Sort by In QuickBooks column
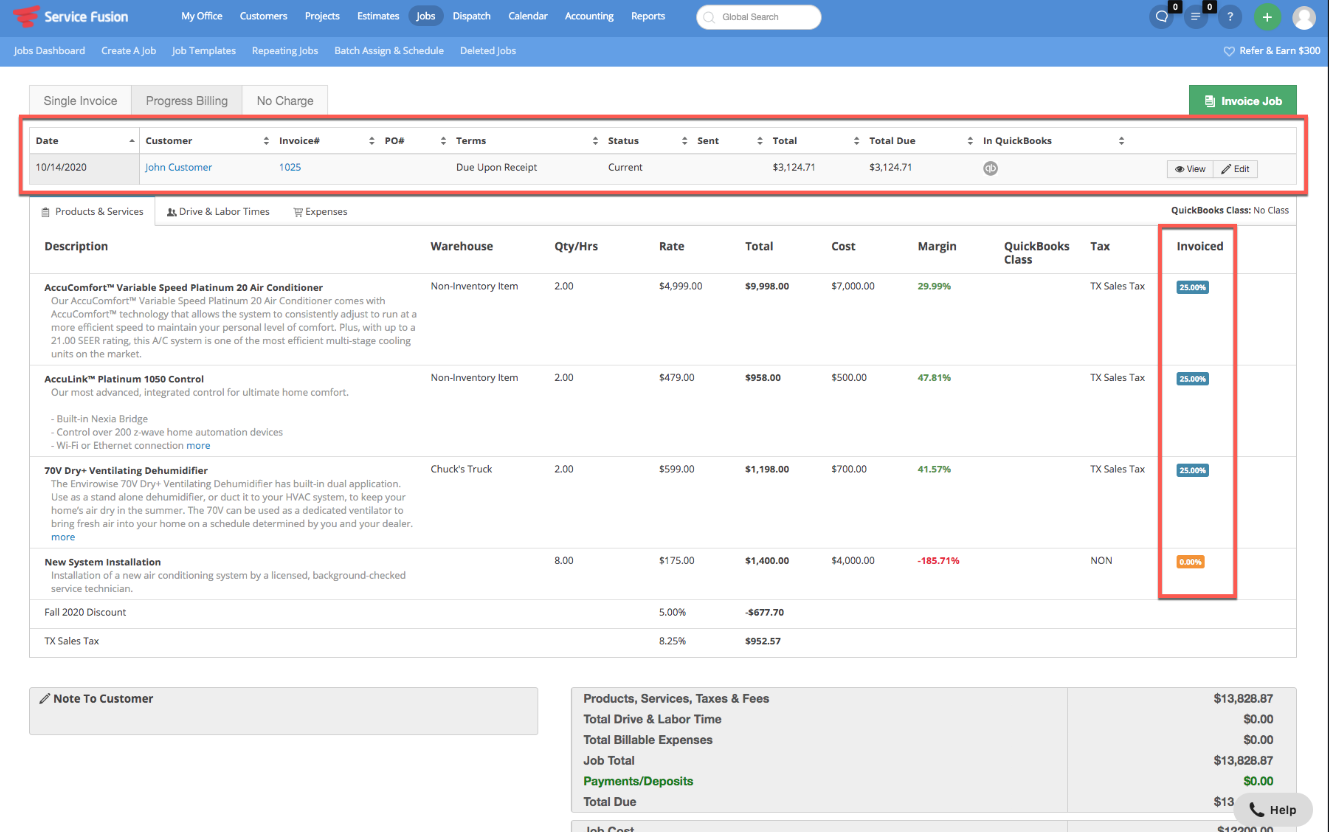Image resolution: width=1329 pixels, height=832 pixels. coord(1052,141)
